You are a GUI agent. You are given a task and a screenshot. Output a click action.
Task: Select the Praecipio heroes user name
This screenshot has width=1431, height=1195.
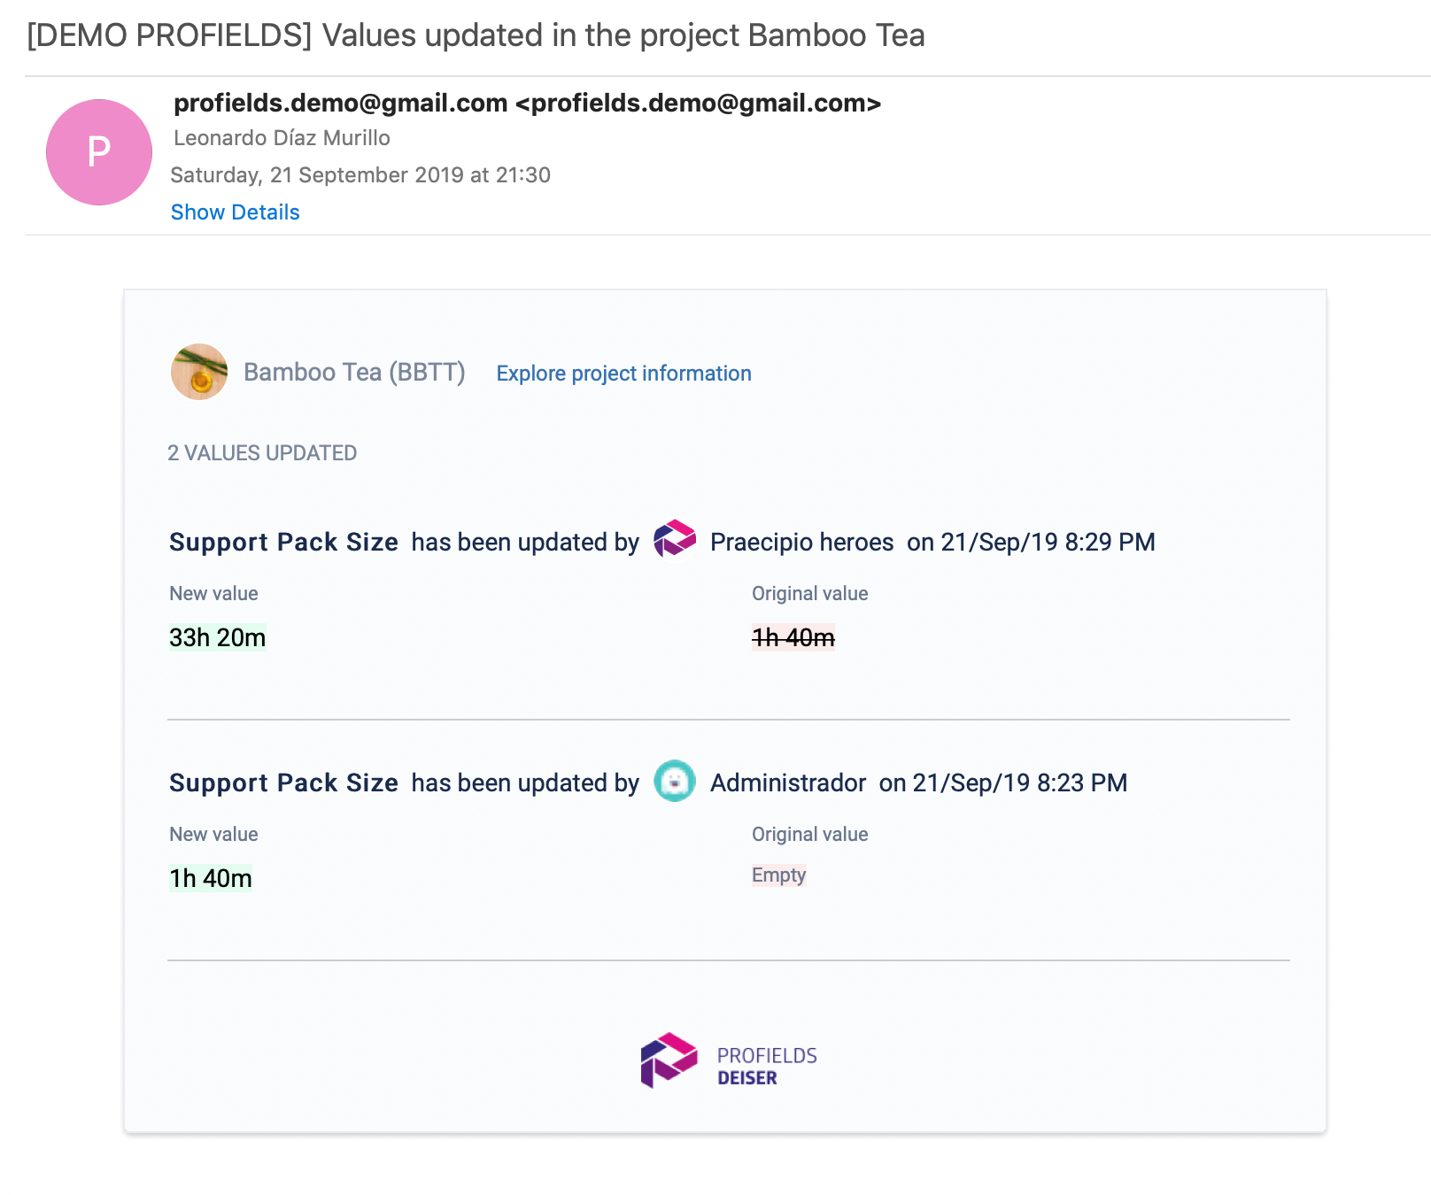[802, 542]
